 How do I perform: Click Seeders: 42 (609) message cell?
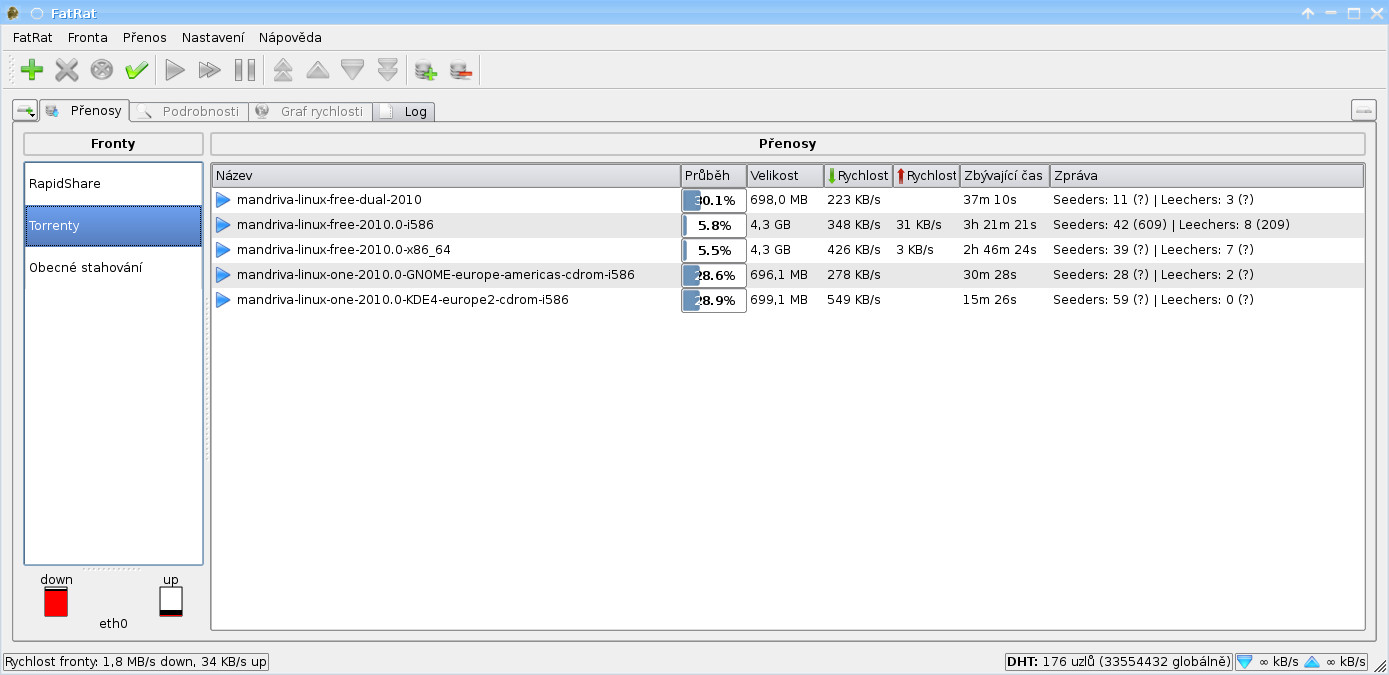[1171, 225]
